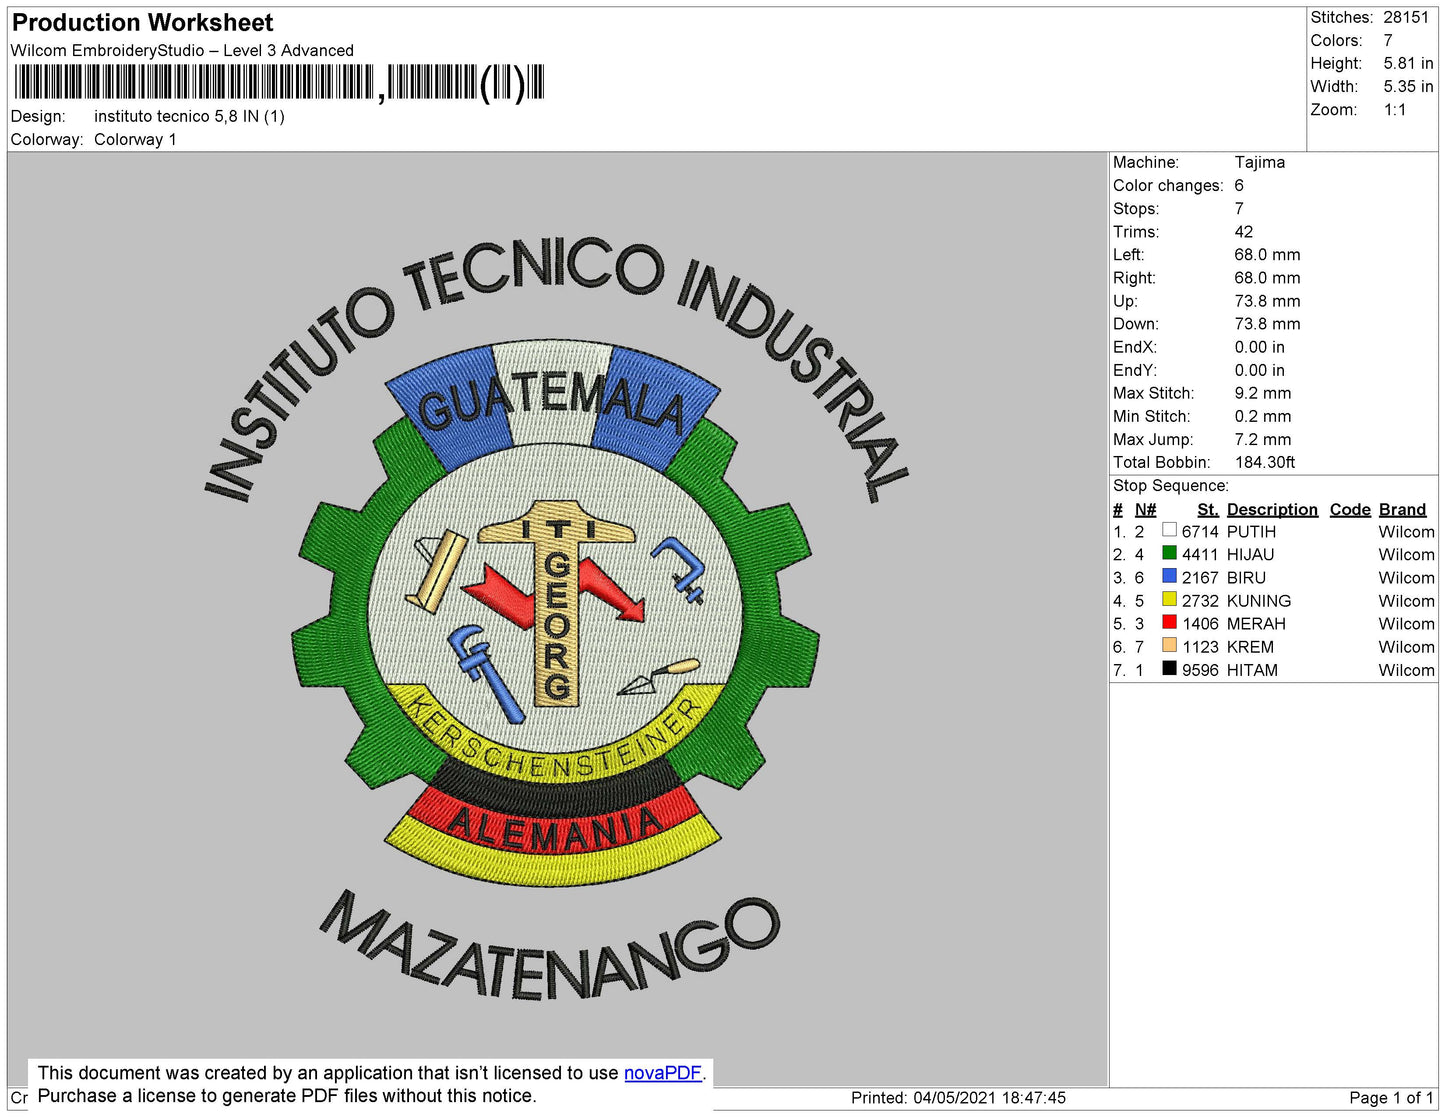Click the yellow KUNING color swatch
The image size is (1445, 1117).
pos(1169,599)
